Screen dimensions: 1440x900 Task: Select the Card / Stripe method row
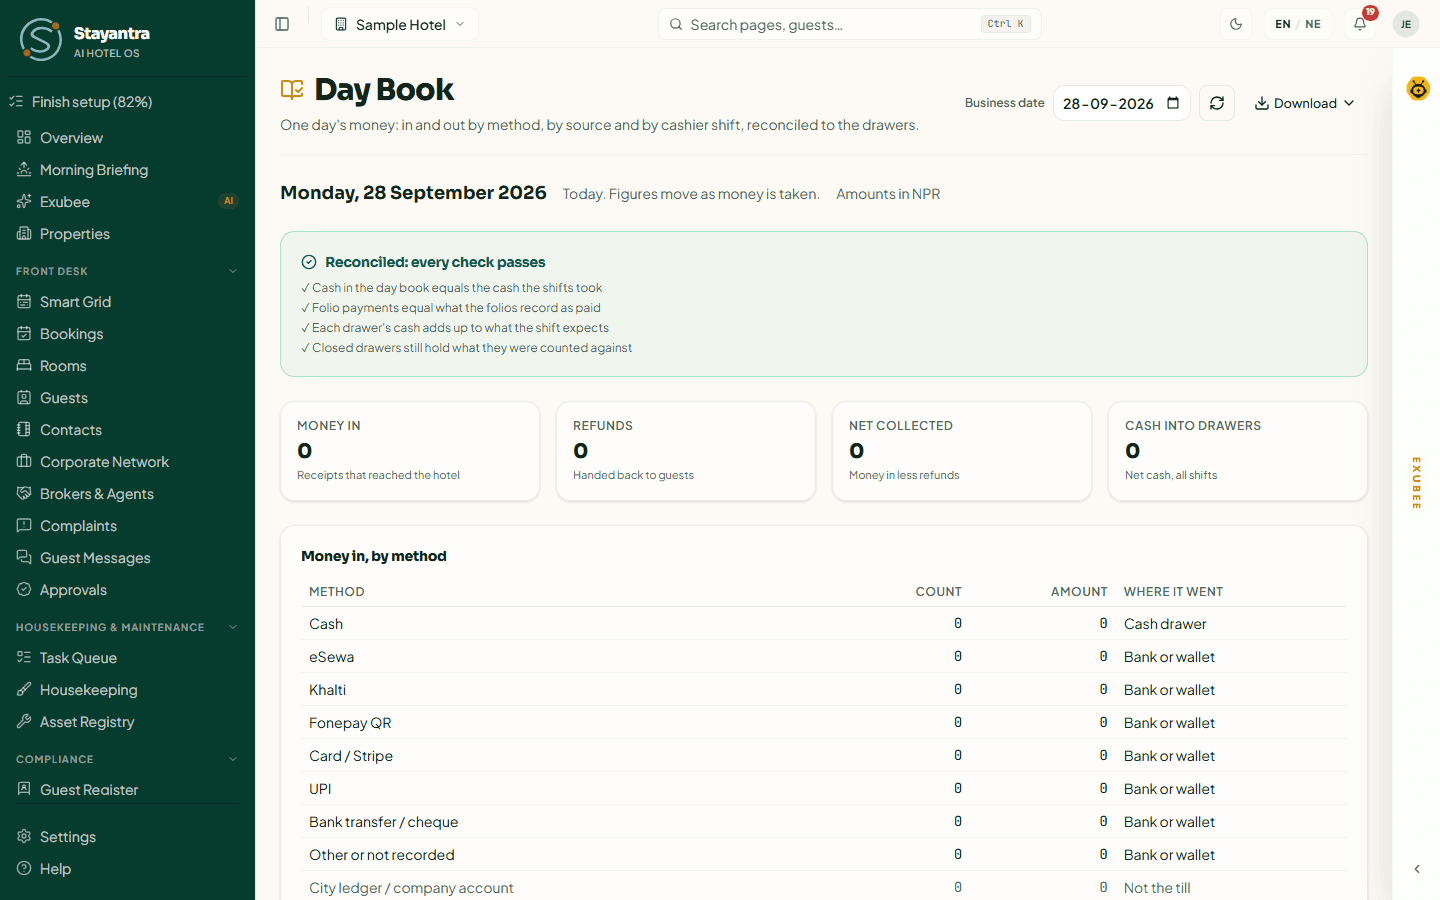tap(824, 756)
